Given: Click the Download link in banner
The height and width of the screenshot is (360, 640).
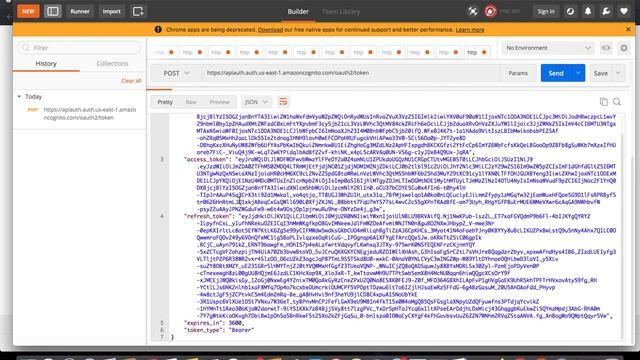Looking at the screenshot, I should tap(270, 30).
